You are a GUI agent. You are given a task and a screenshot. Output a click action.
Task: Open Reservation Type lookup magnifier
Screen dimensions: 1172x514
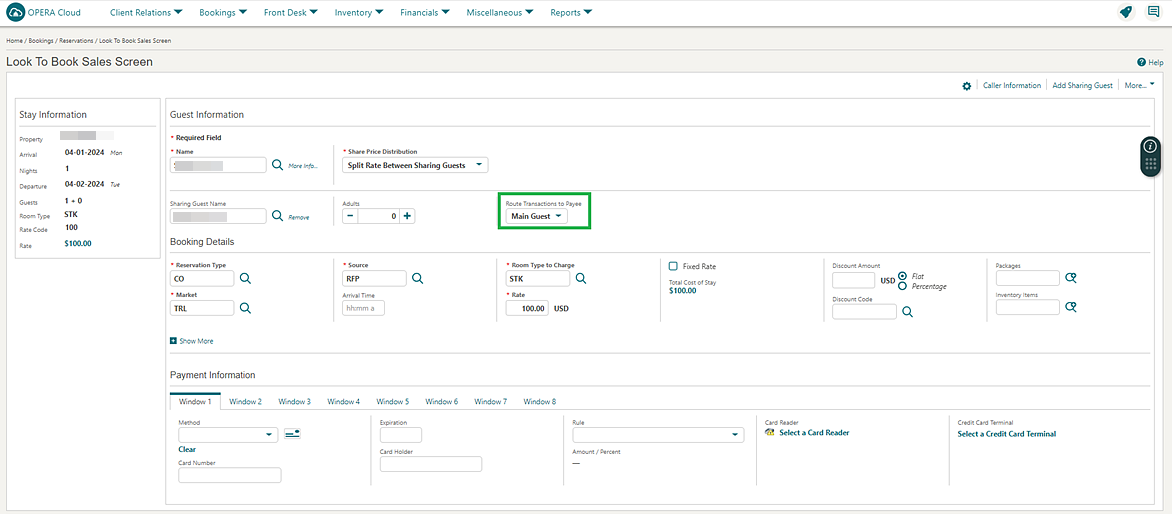pos(245,279)
